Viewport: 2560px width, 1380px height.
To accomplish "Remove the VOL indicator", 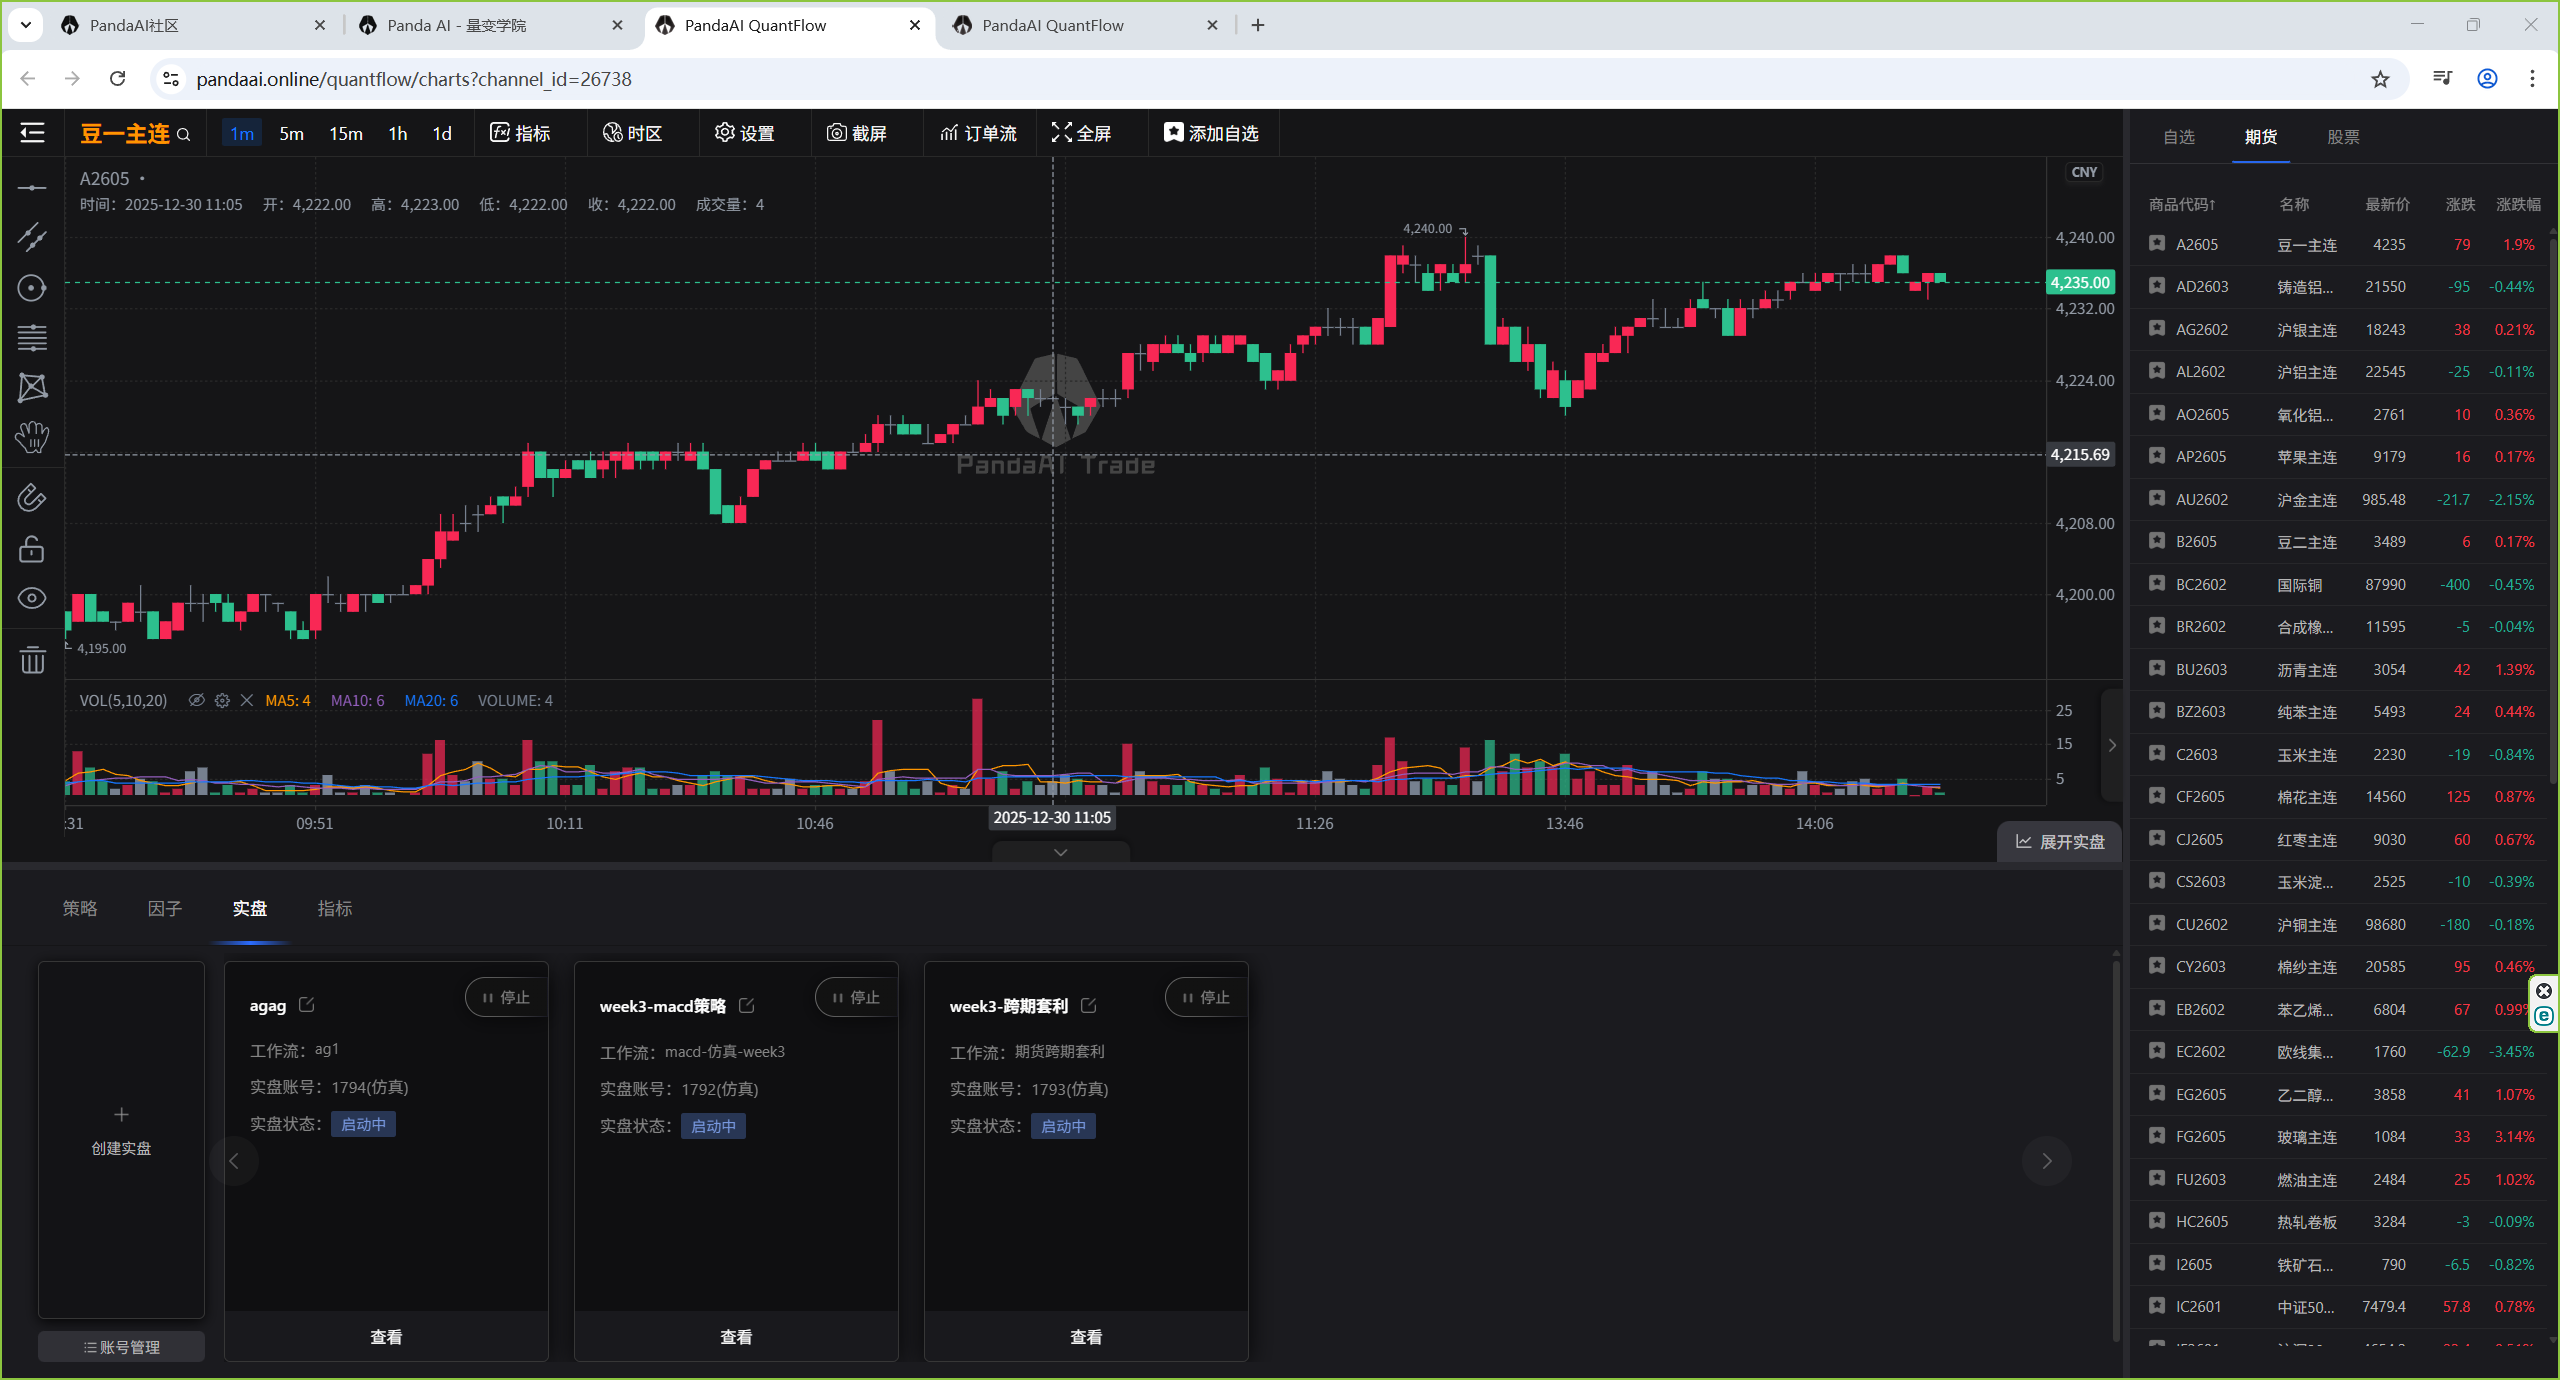I will (247, 700).
